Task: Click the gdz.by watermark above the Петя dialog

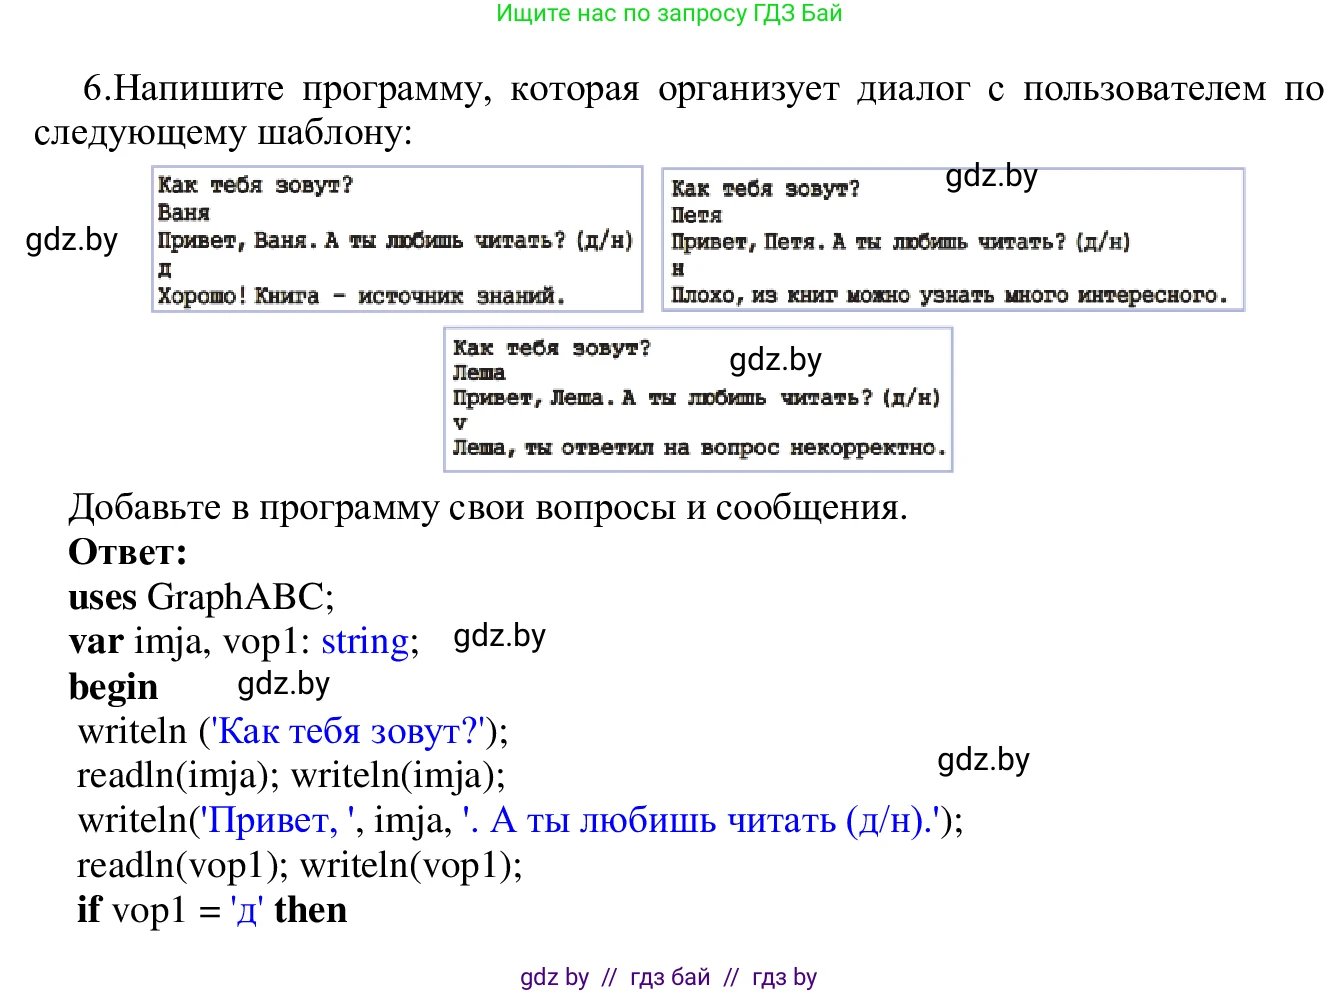Action: tap(991, 177)
